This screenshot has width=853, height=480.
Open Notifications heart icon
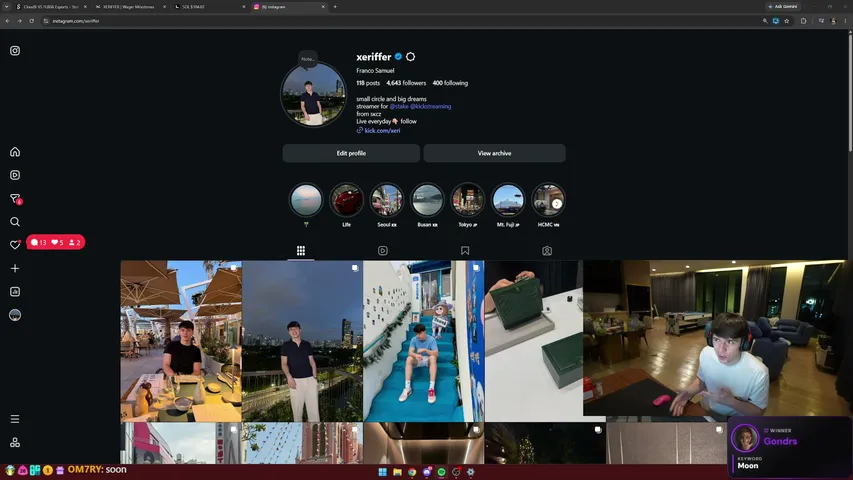pyautogui.click(x=15, y=245)
